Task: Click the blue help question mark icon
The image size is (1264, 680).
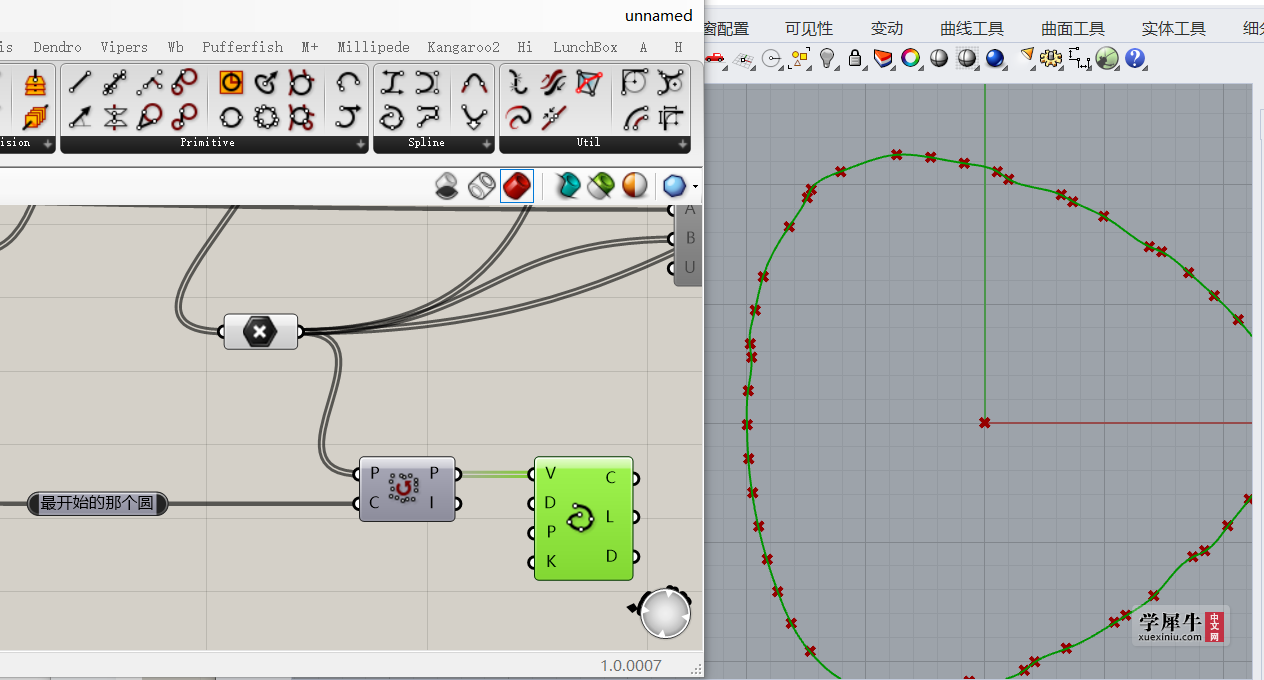Action: (1134, 59)
